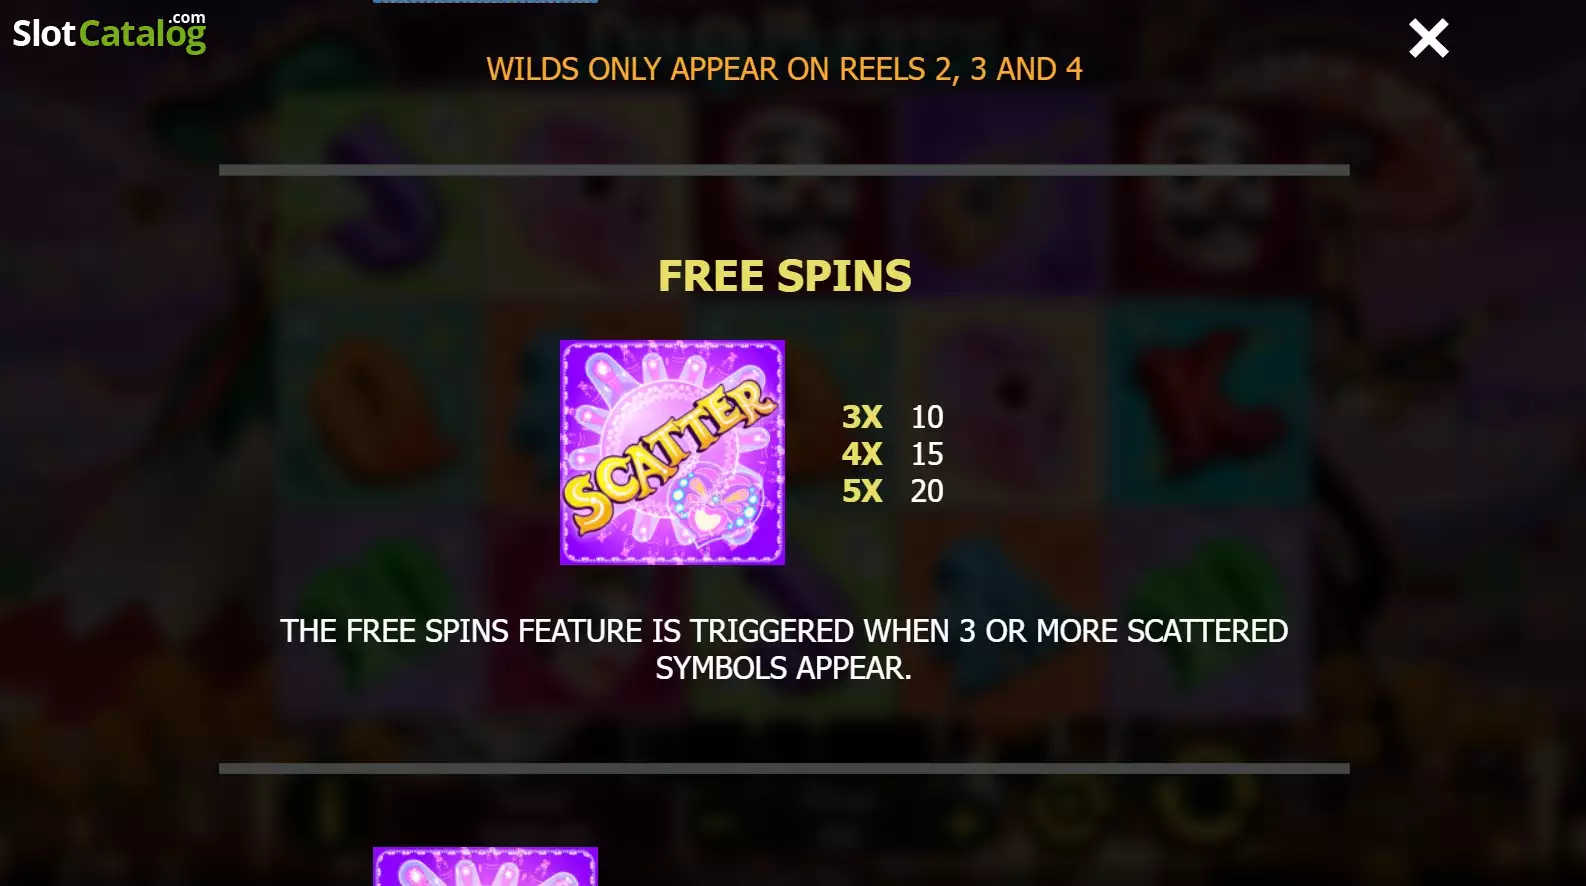Click the 'Slot' word in logo

[x=44, y=34]
